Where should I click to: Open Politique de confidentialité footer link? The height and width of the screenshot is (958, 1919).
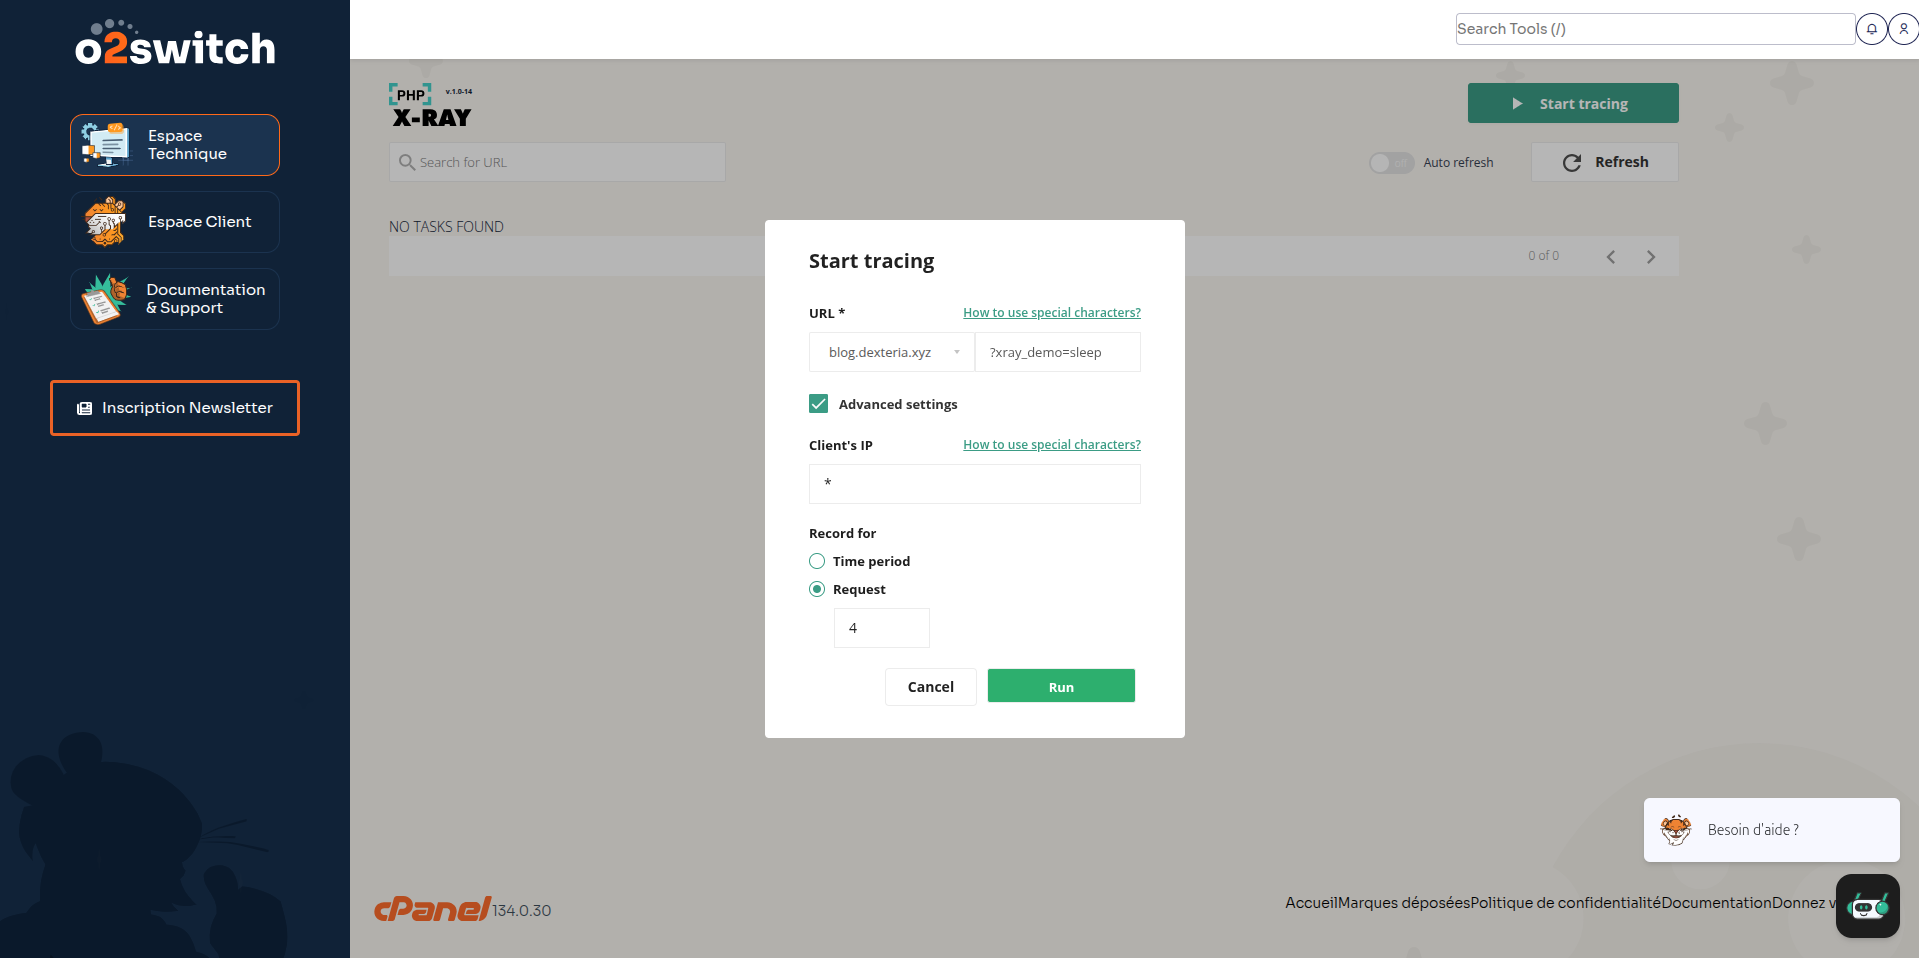(x=1566, y=903)
